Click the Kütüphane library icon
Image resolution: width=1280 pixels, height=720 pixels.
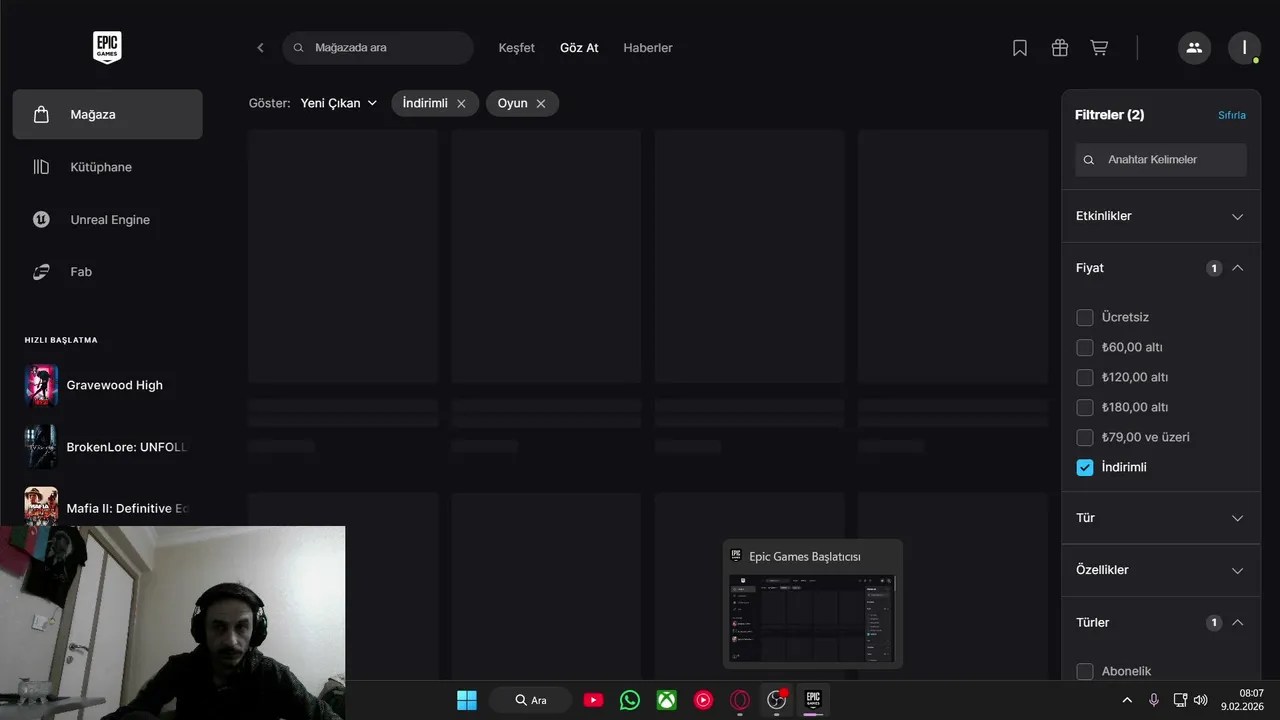click(41, 167)
